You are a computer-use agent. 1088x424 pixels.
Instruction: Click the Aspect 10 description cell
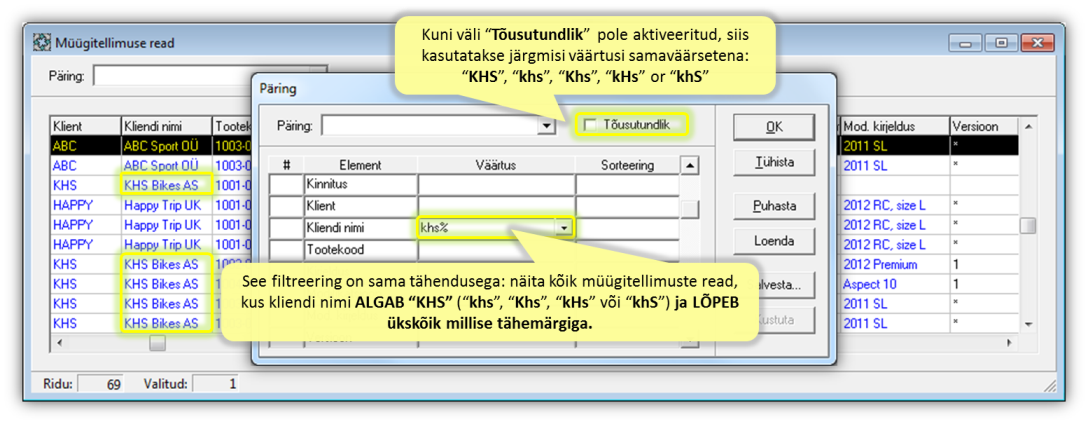point(895,284)
